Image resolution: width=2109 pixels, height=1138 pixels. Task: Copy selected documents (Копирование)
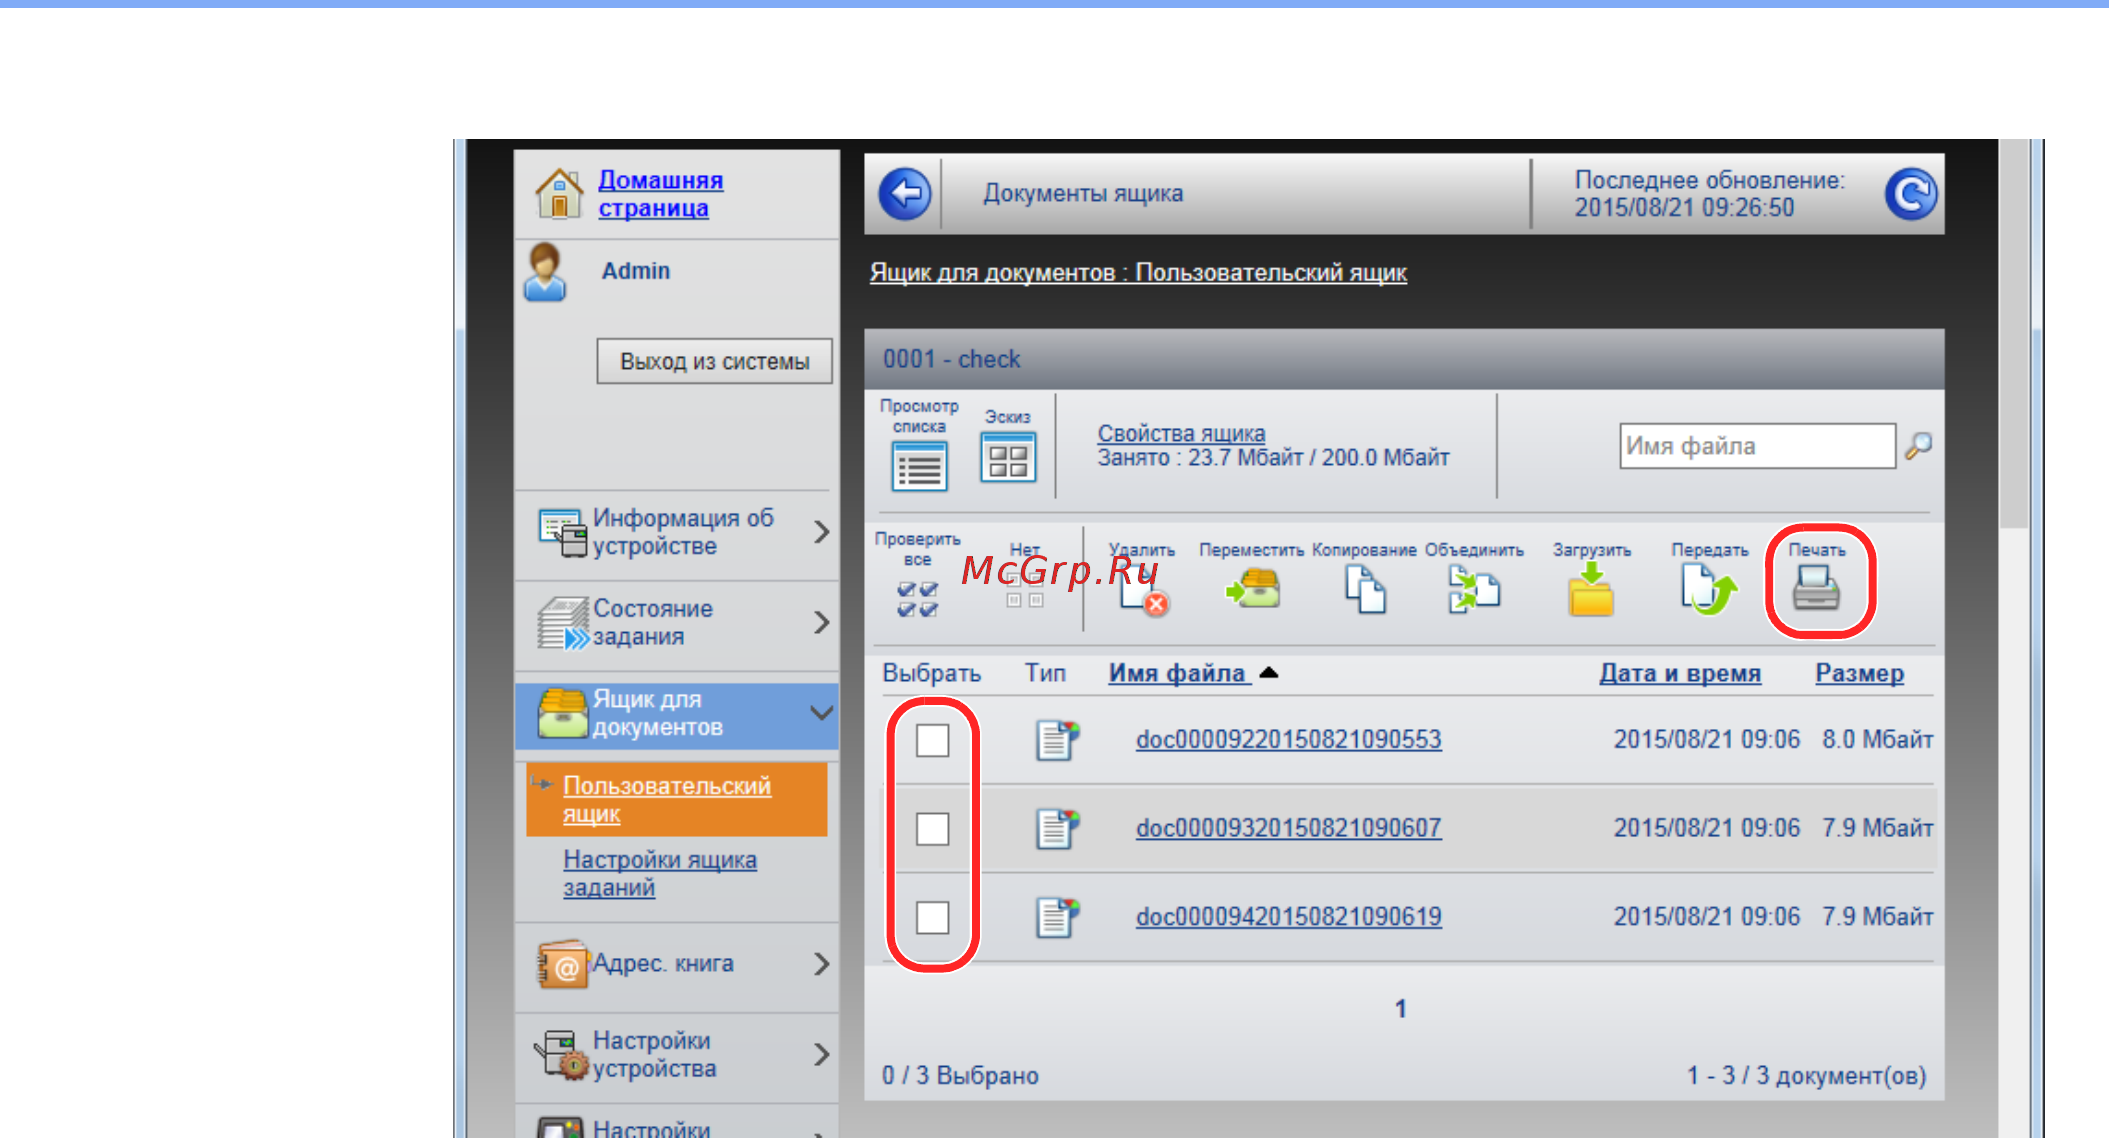(1364, 588)
